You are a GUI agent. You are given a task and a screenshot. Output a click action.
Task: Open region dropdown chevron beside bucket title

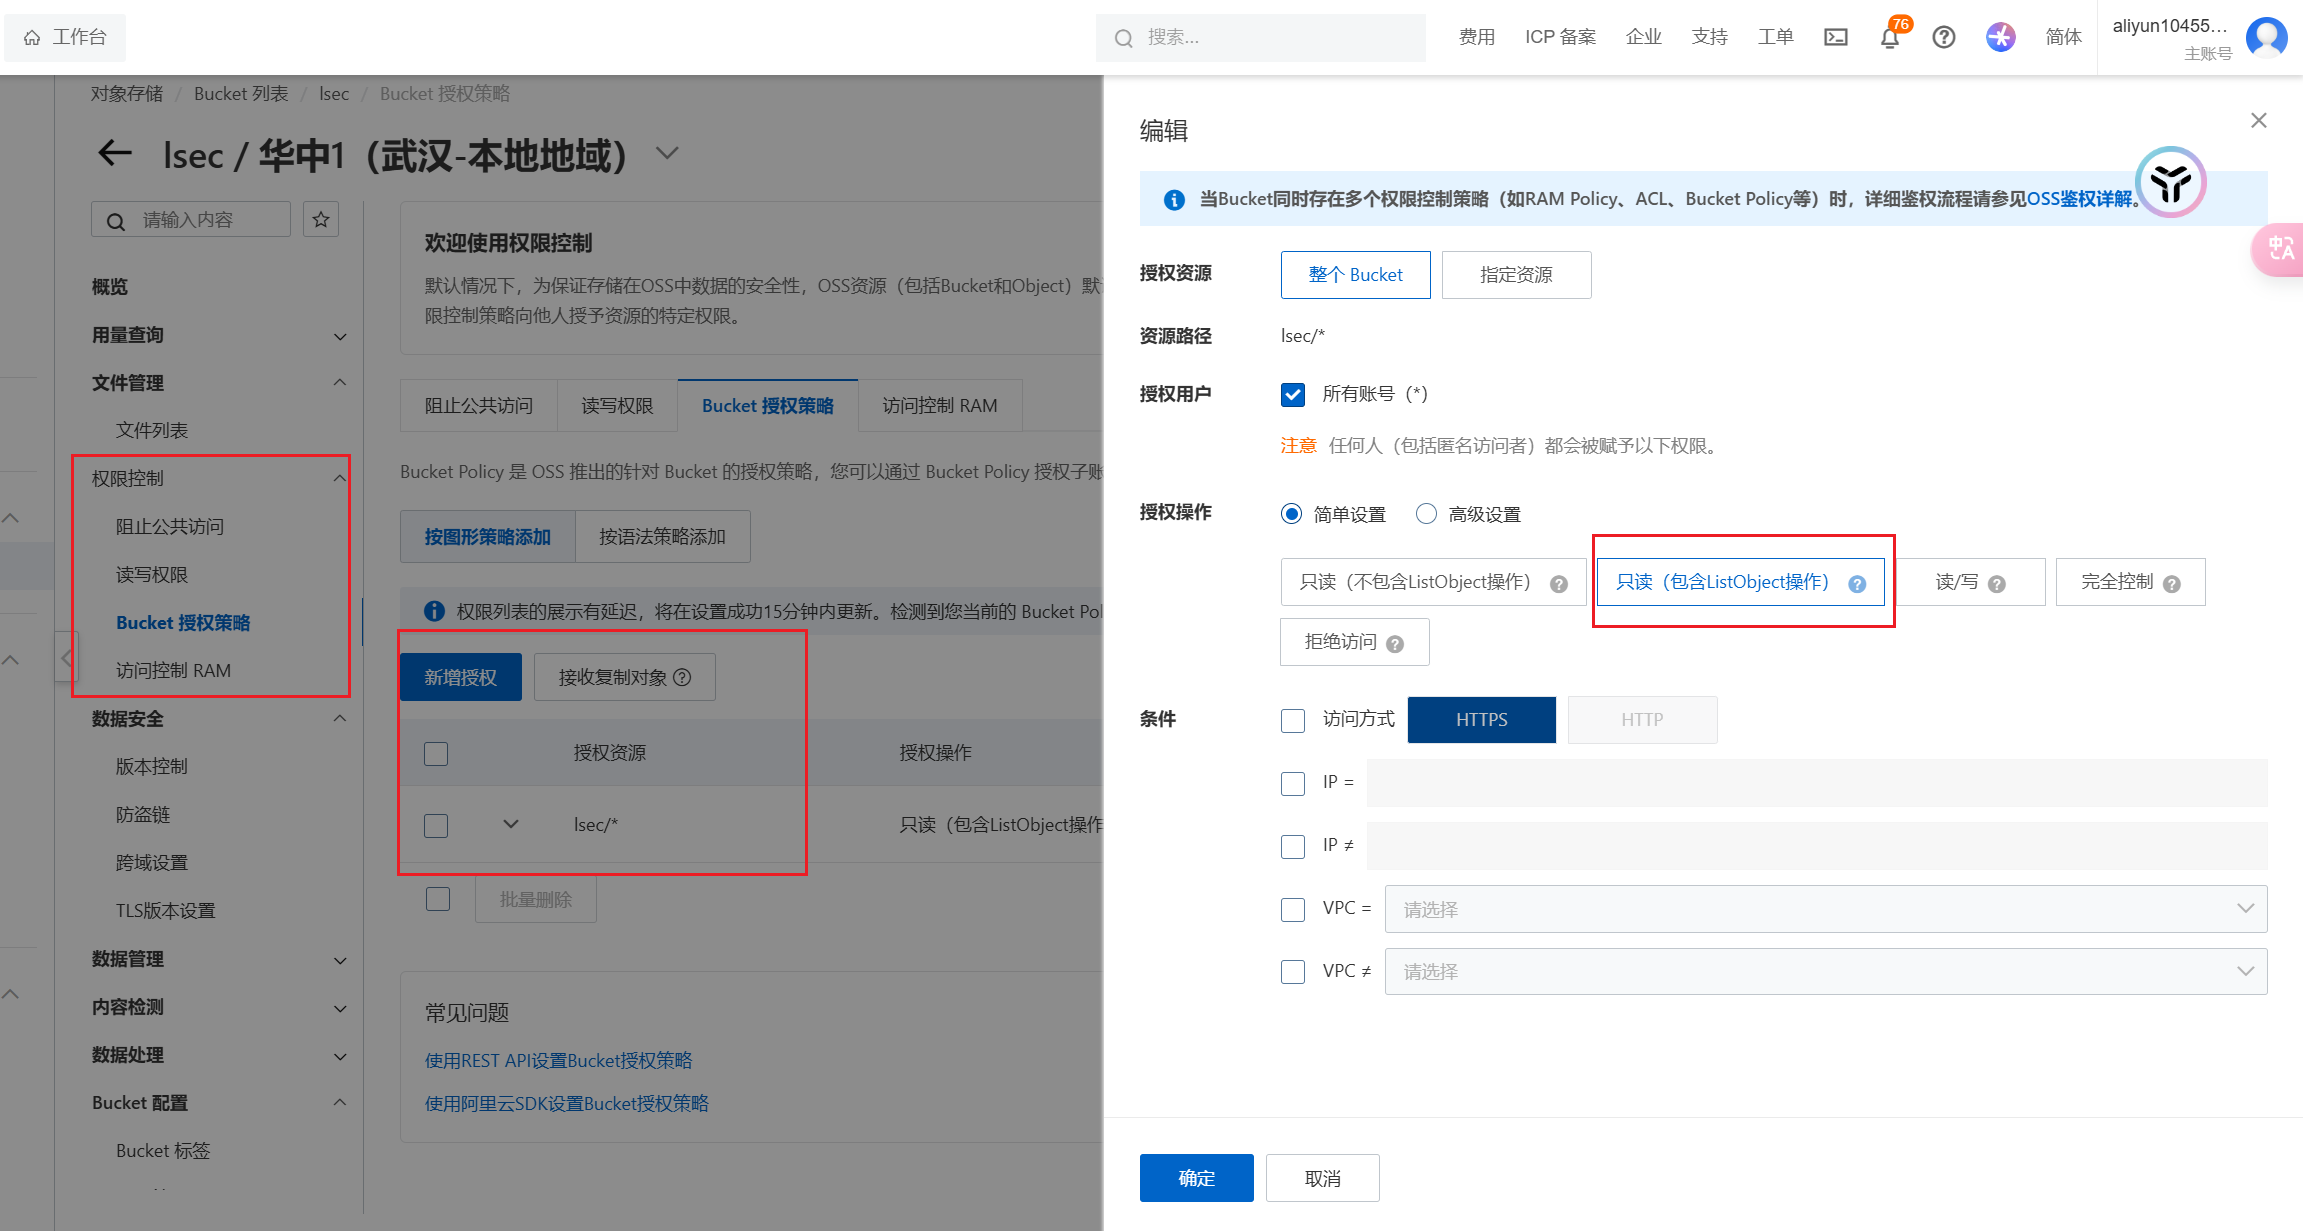[667, 153]
